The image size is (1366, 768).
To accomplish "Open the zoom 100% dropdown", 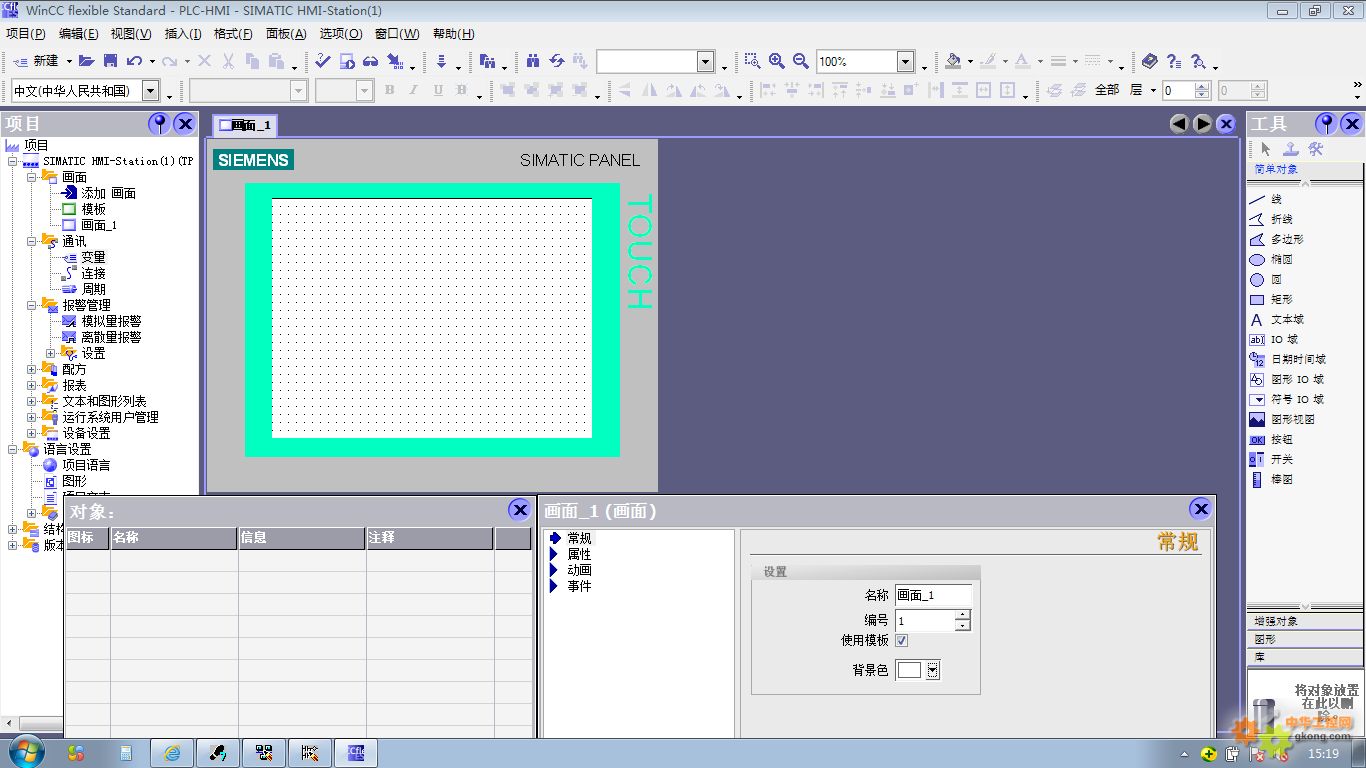I will 905,62.
